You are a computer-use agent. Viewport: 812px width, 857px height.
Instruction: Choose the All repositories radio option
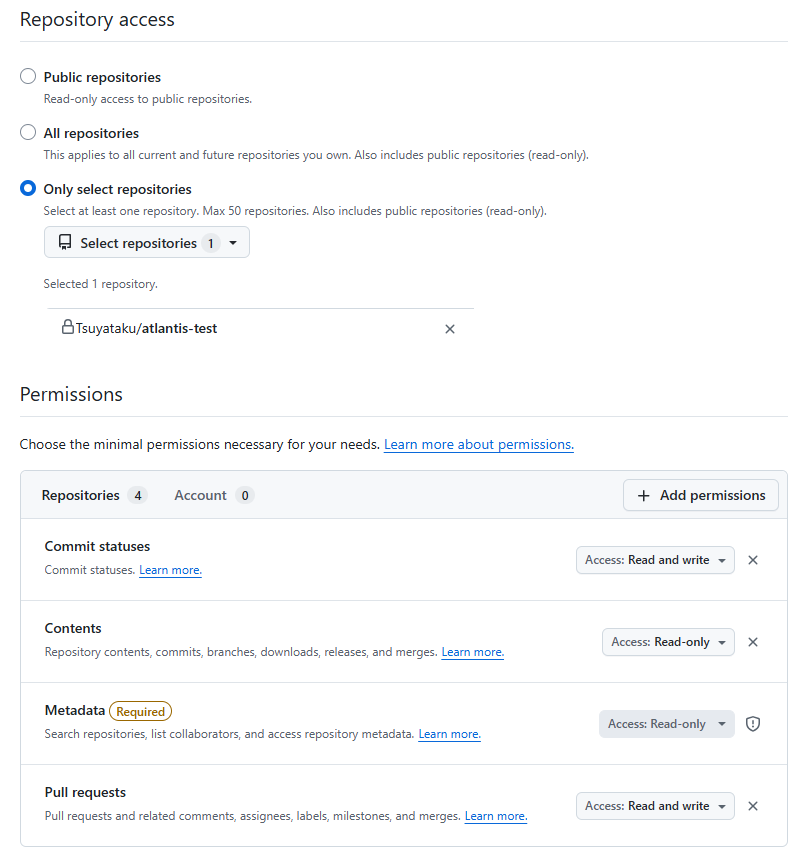pyautogui.click(x=28, y=133)
